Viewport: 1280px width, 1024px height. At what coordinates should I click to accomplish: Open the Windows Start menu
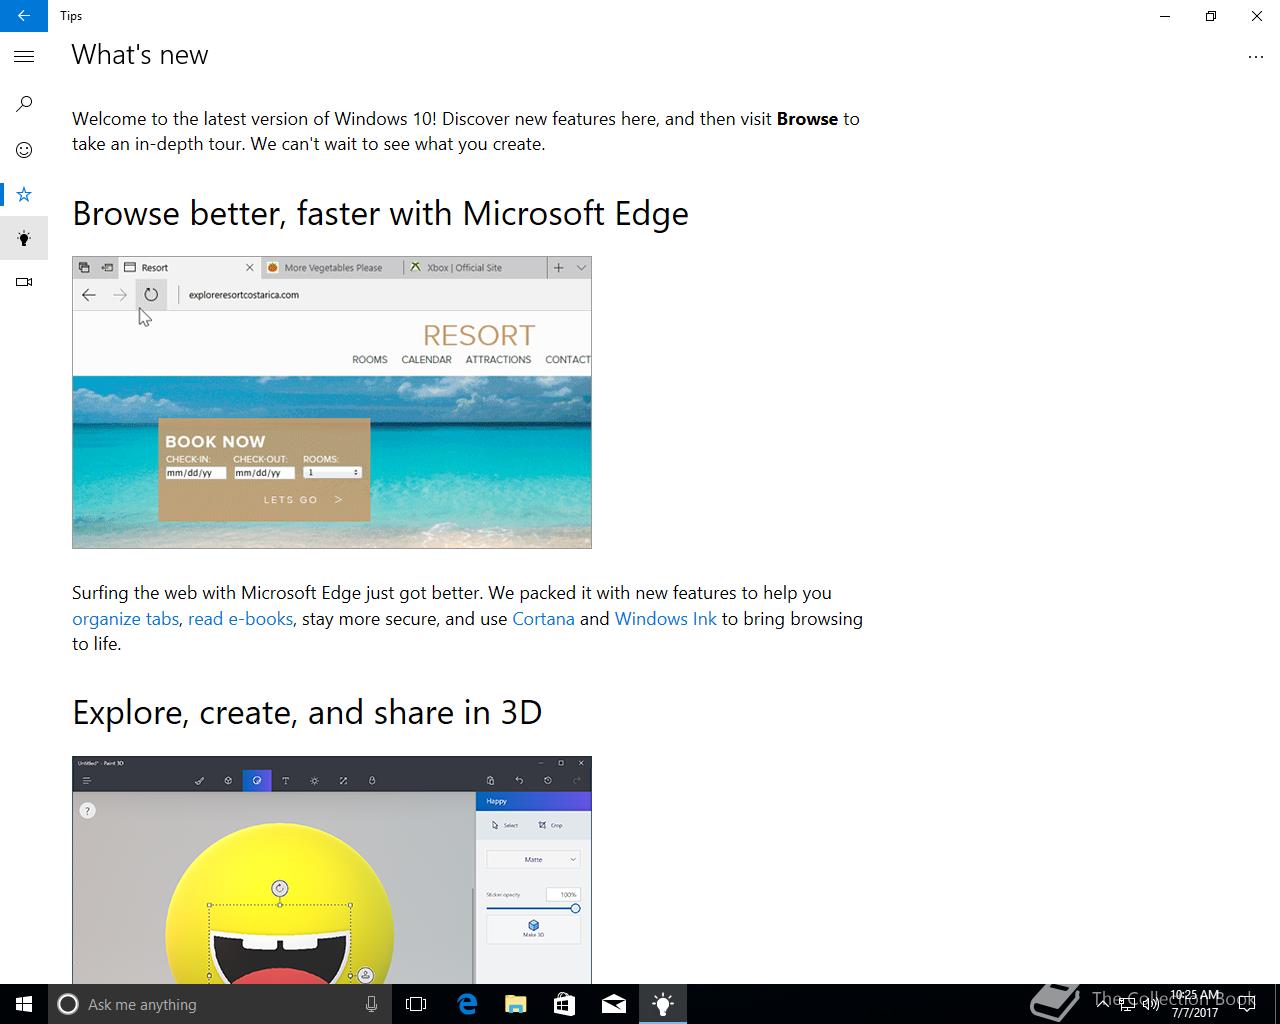click(x=24, y=1004)
